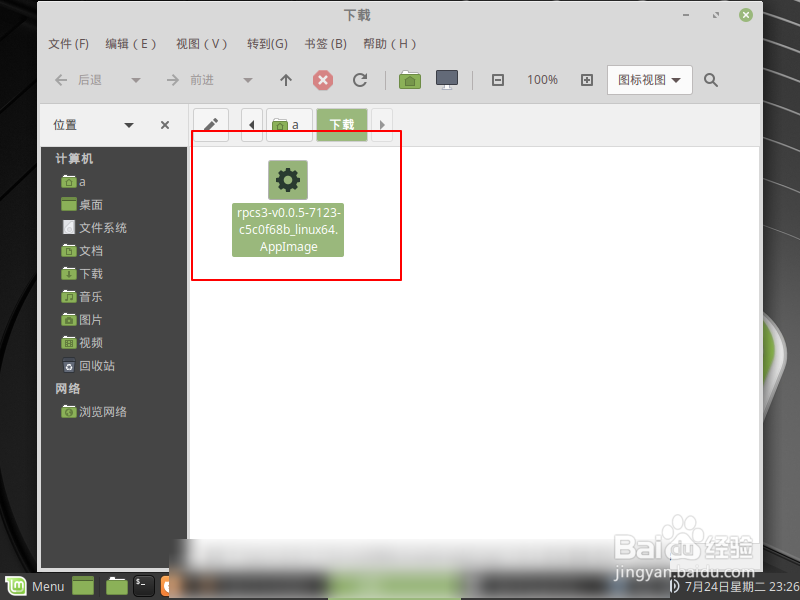Viewport: 800px width, 600px height.
Task: Launch the terminal from the taskbar
Action: (143, 586)
